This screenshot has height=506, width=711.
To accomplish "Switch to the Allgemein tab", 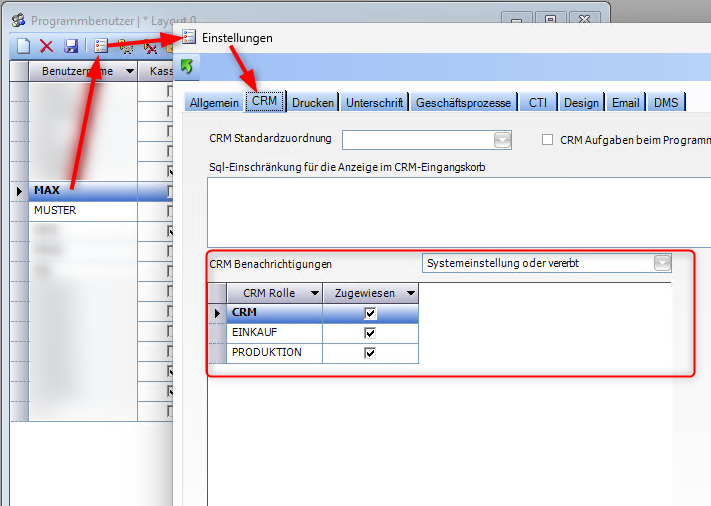I will 214,102.
